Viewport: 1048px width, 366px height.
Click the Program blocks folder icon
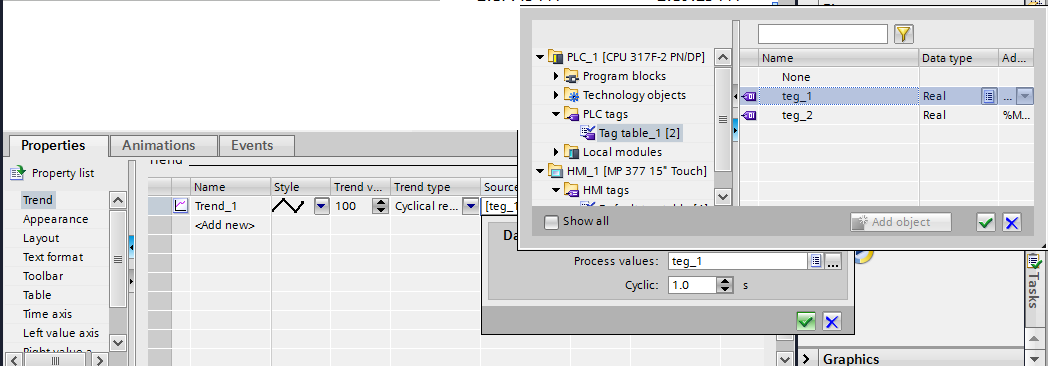coord(571,76)
